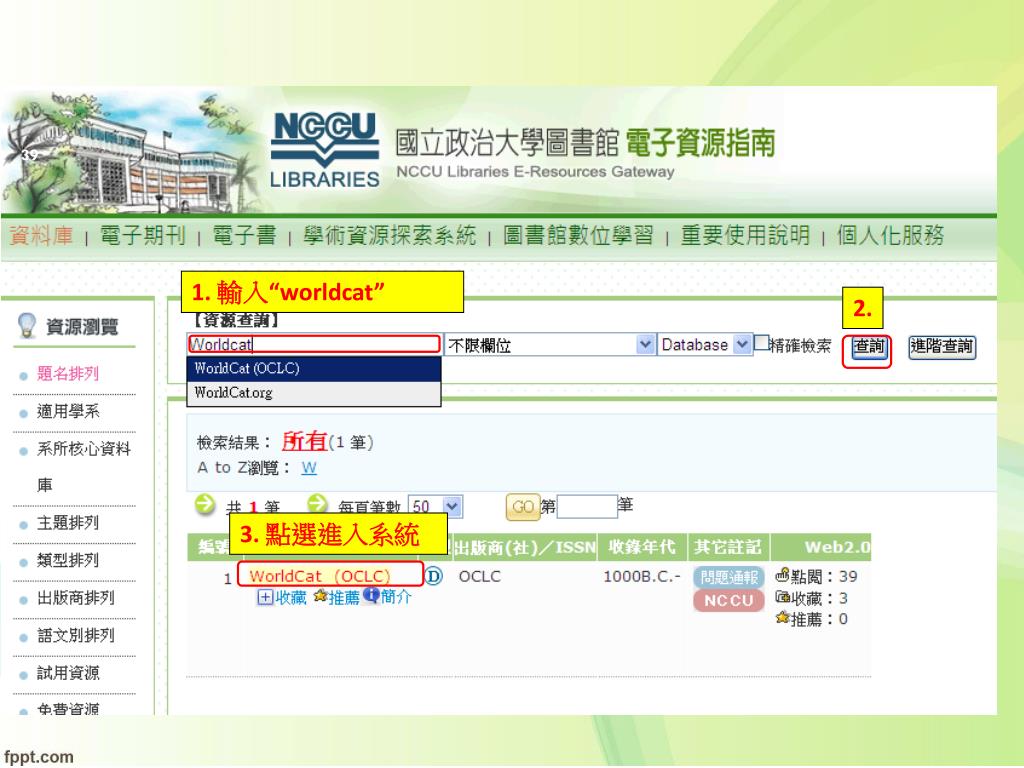Select 語文別排列 in sidebar
The height and width of the screenshot is (768, 1024).
point(76,635)
